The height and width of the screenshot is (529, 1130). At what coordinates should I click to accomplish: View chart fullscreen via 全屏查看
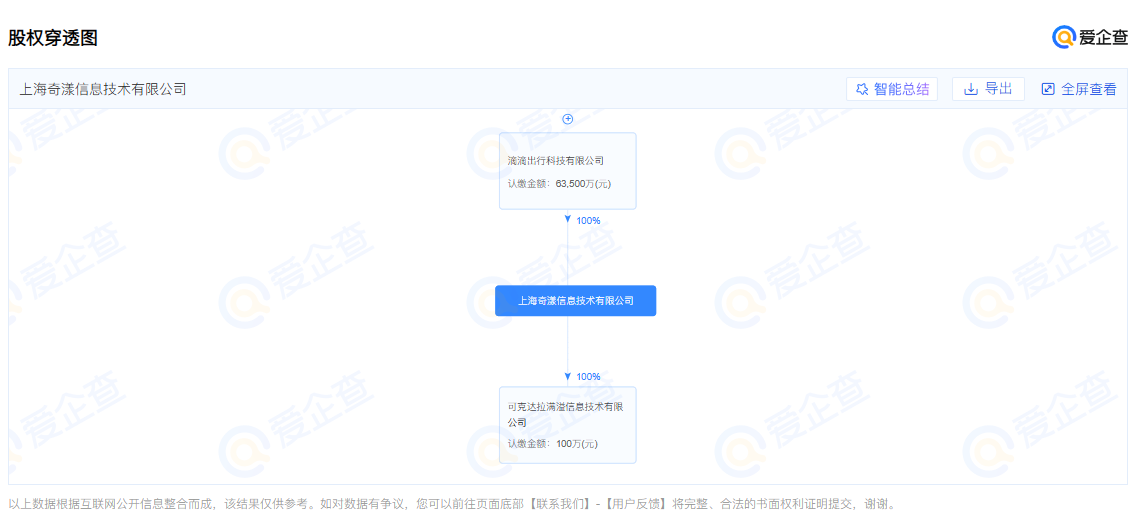(x=1079, y=89)
